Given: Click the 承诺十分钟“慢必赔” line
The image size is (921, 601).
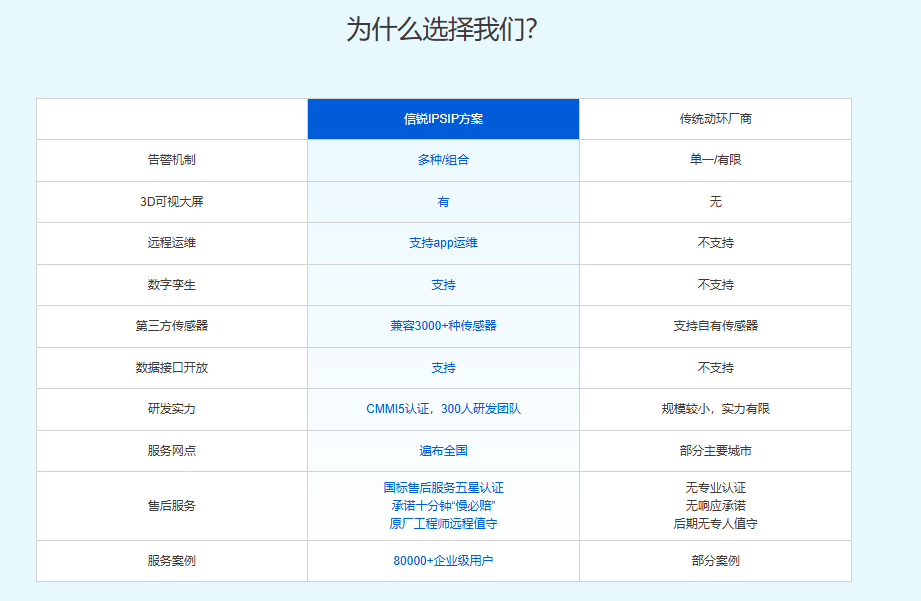Looking at the screenshot, I should click(x=443, y=506).
